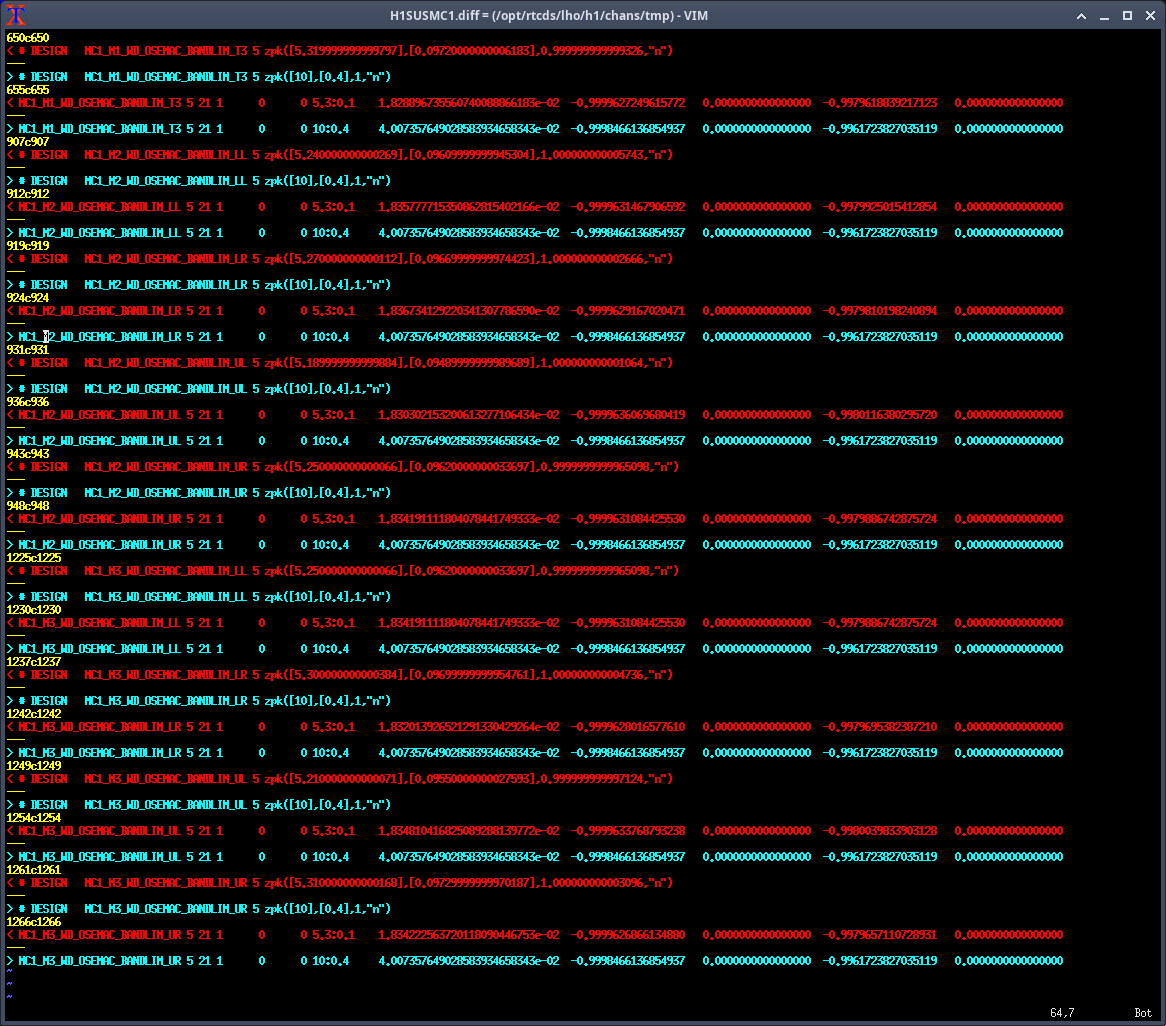Click red removed DESIGN line for MC1_M1_WD_OSEMAC_BANDLIM_T3
Screen dimensions: 1166x1026
click(x=340, y=50)
